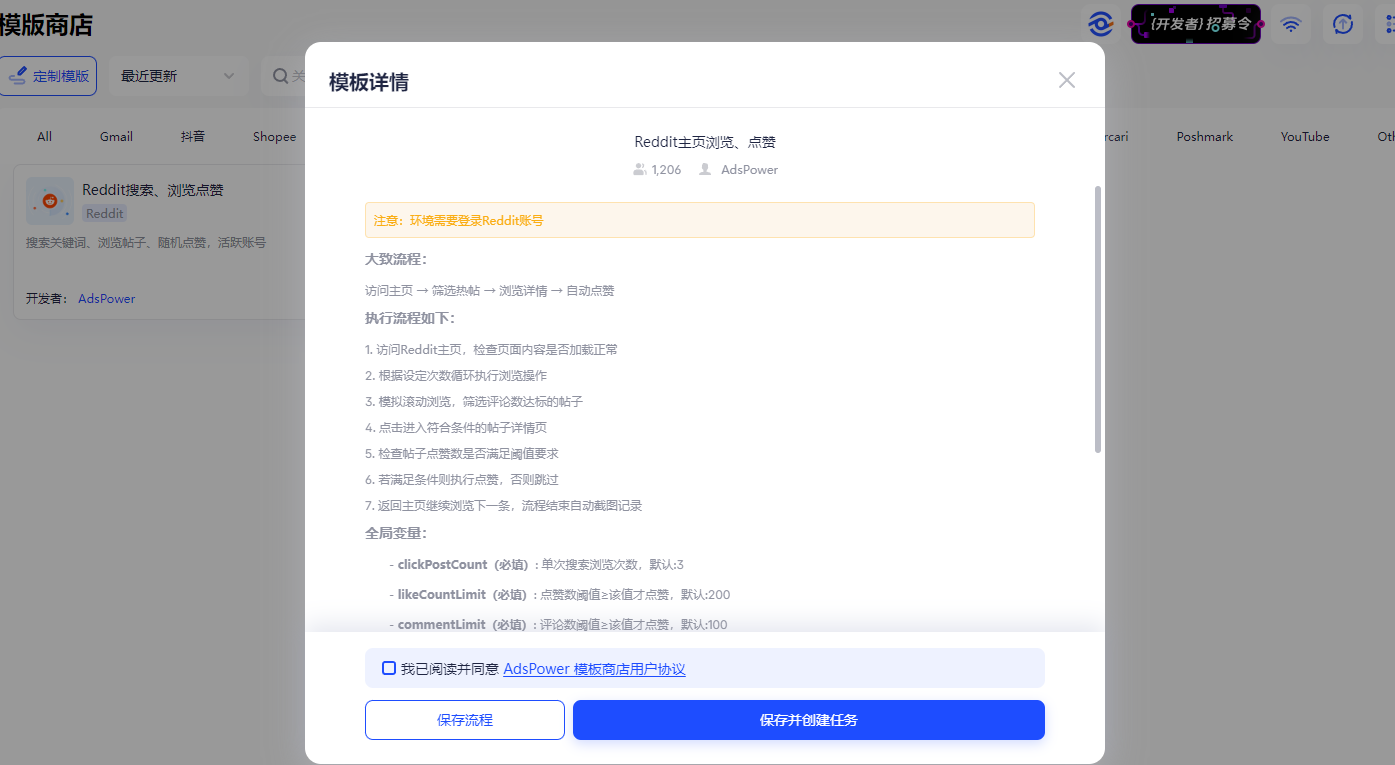Viewport: 1395px width, 765px height.
Task: Click the eye-shaped logo icon in the header
Action: click(x=1101, y=24)
